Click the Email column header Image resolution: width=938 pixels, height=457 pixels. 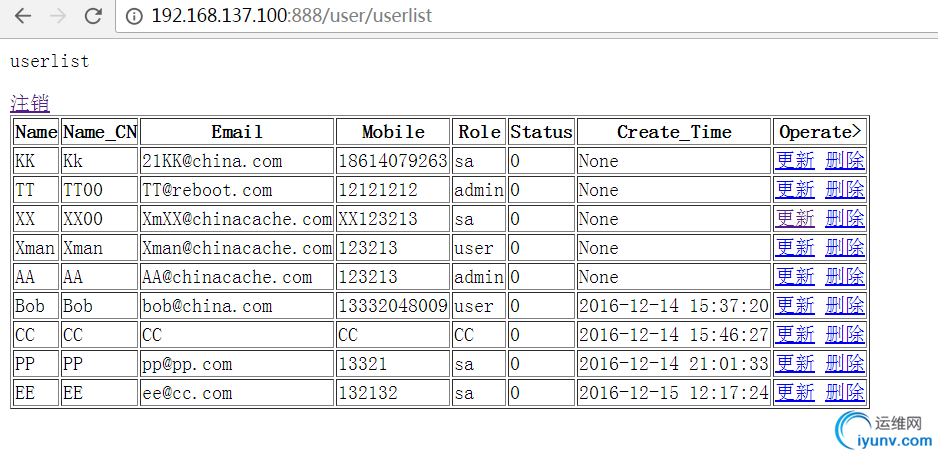237,132
